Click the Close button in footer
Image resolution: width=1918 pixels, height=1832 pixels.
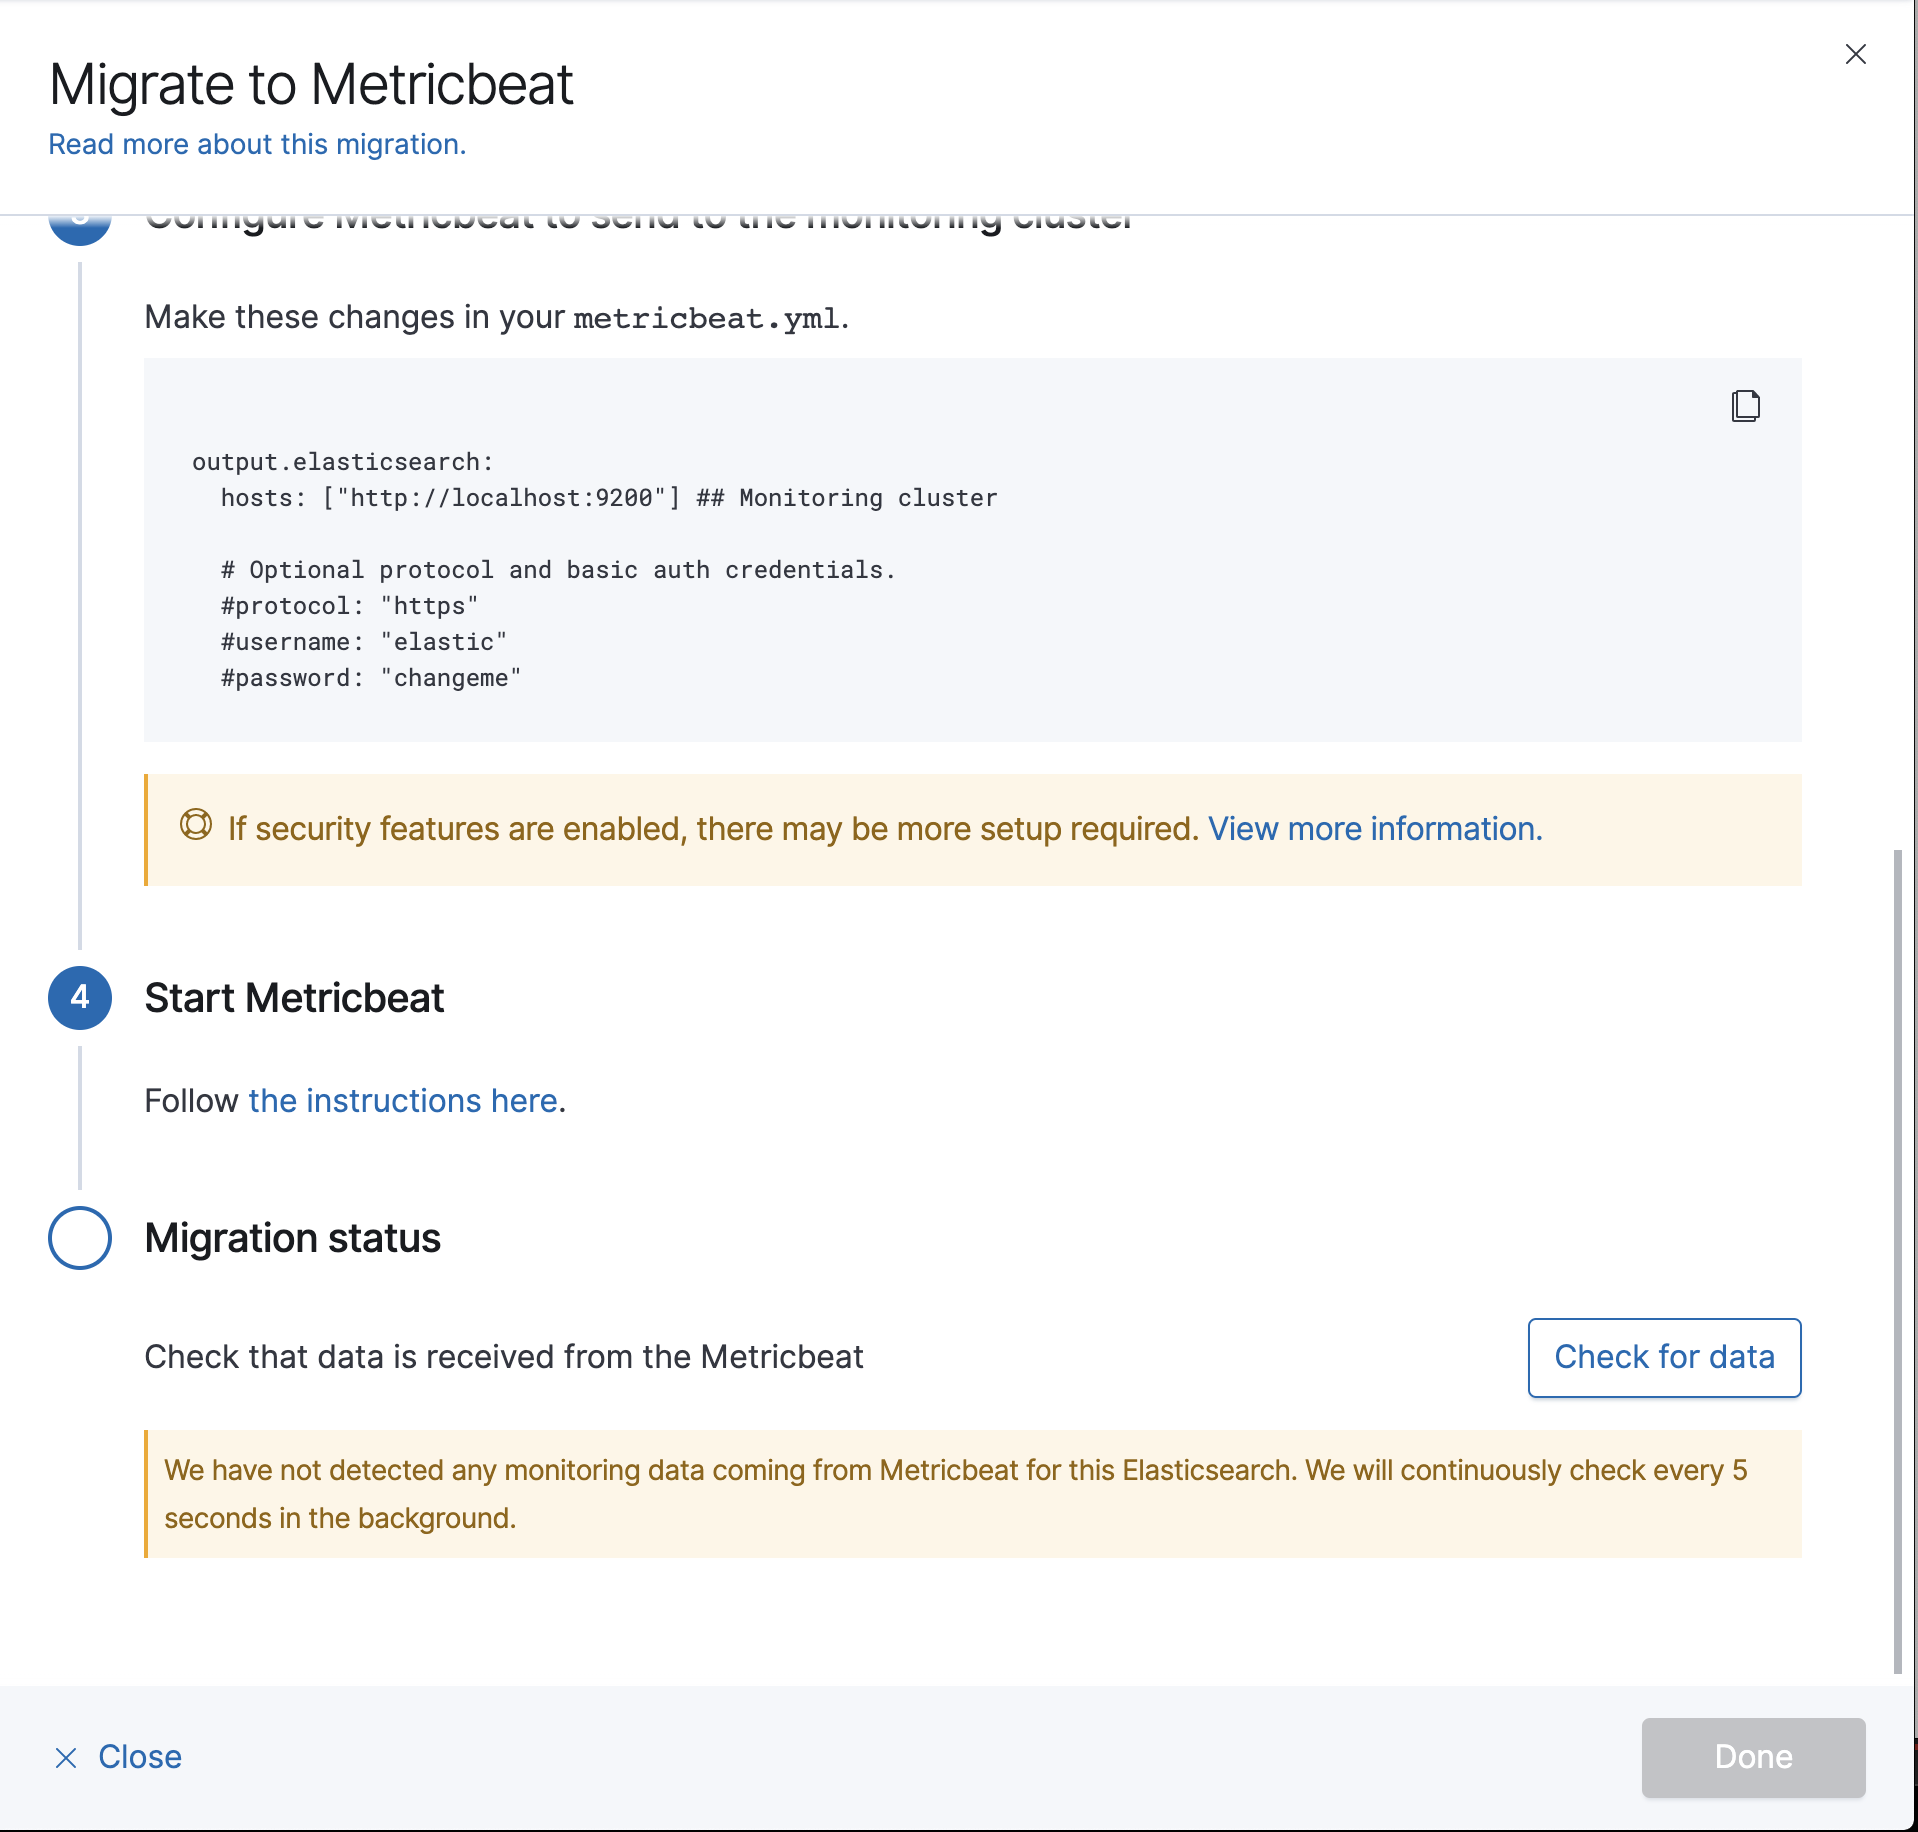point(118,1757)
